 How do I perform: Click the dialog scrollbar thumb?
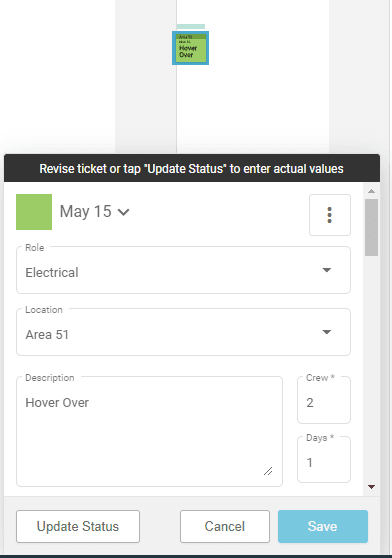click(371, 227)
